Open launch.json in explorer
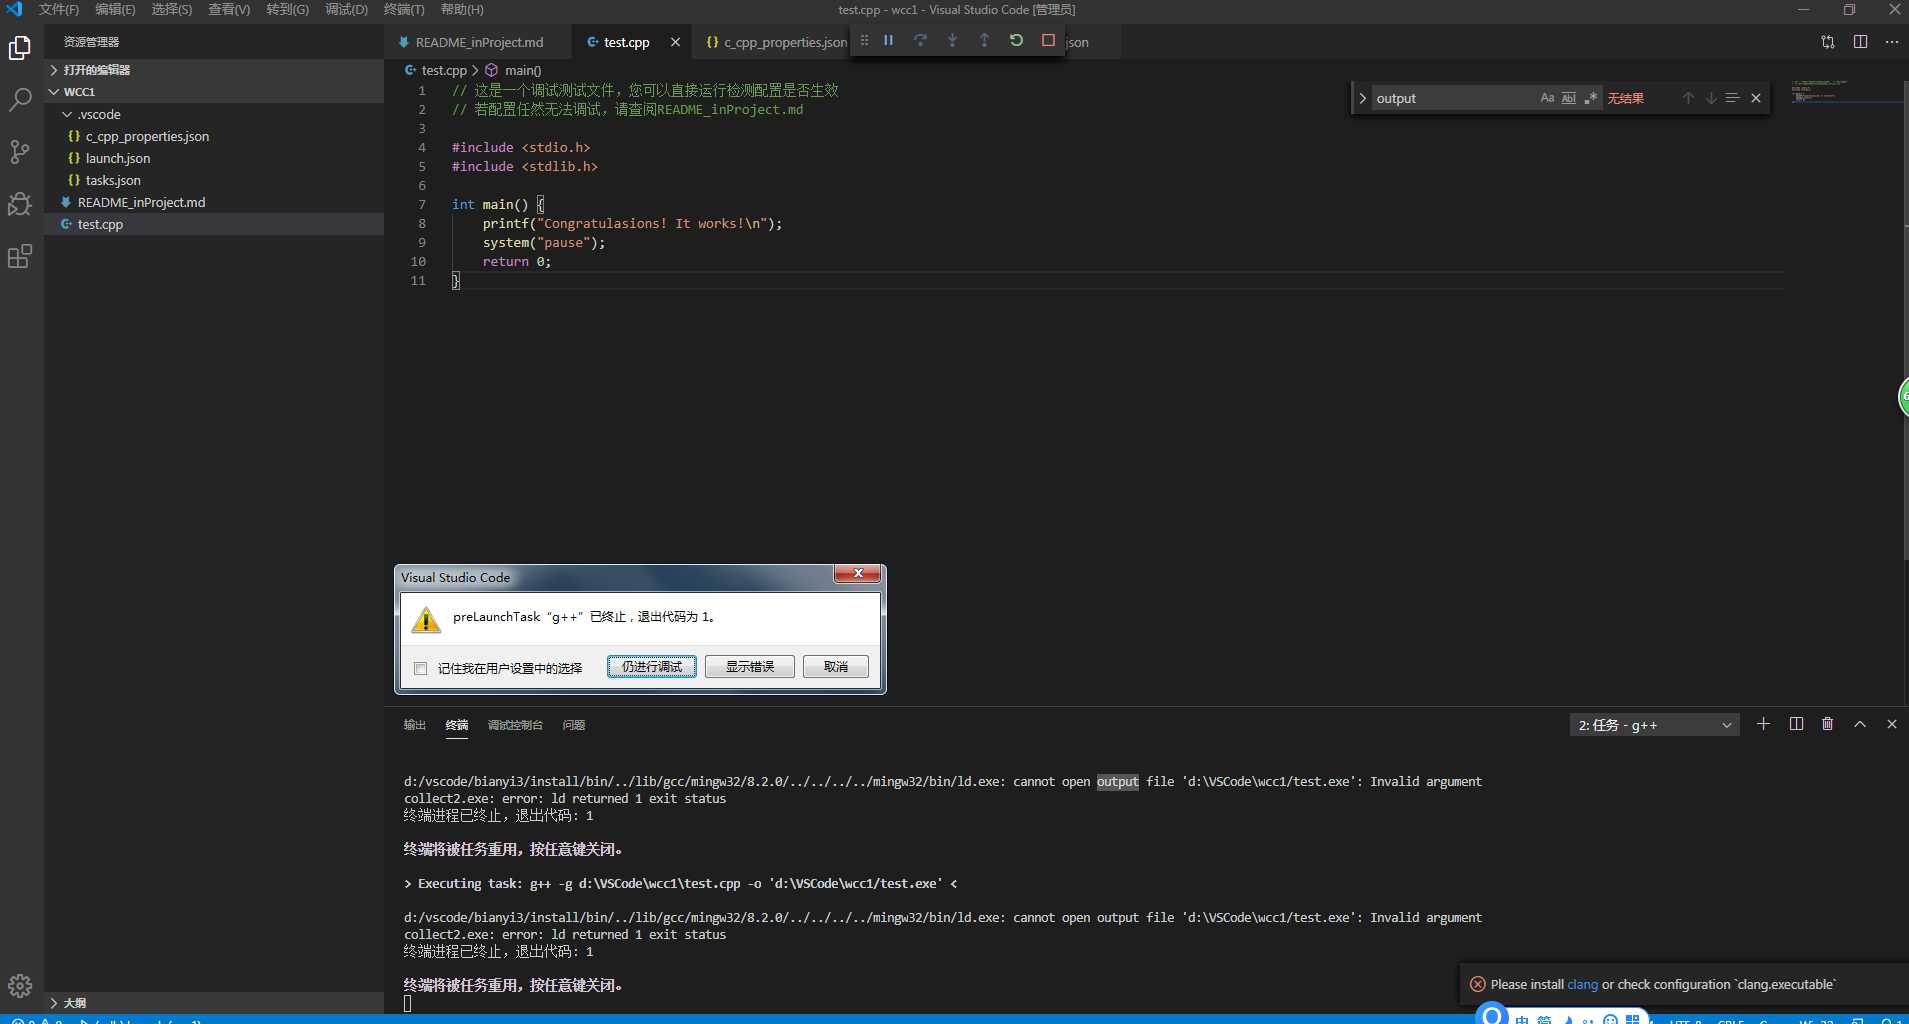Viewport: 1909px width, 1024px height. [x=214, y=158]
